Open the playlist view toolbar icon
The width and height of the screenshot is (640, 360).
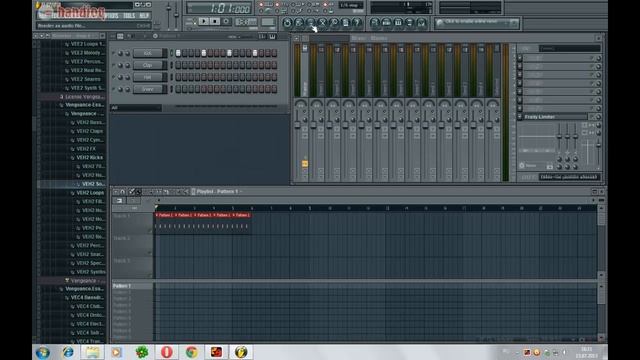(375, 23)
